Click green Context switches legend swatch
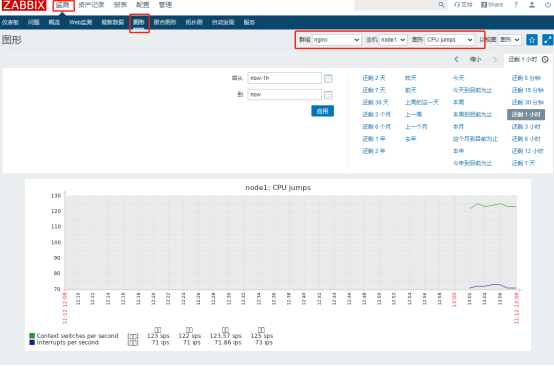The image size is (554, 366). 32,336
